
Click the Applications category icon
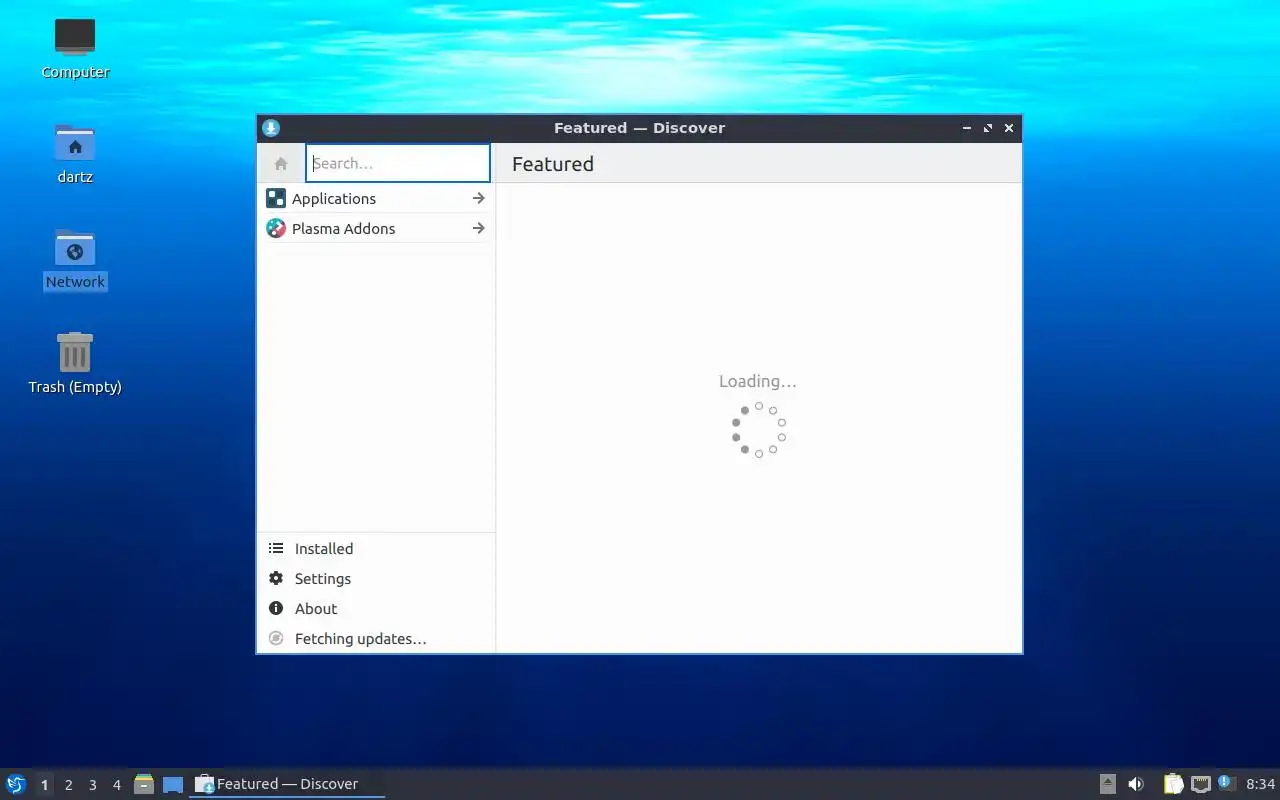(276, 198)
